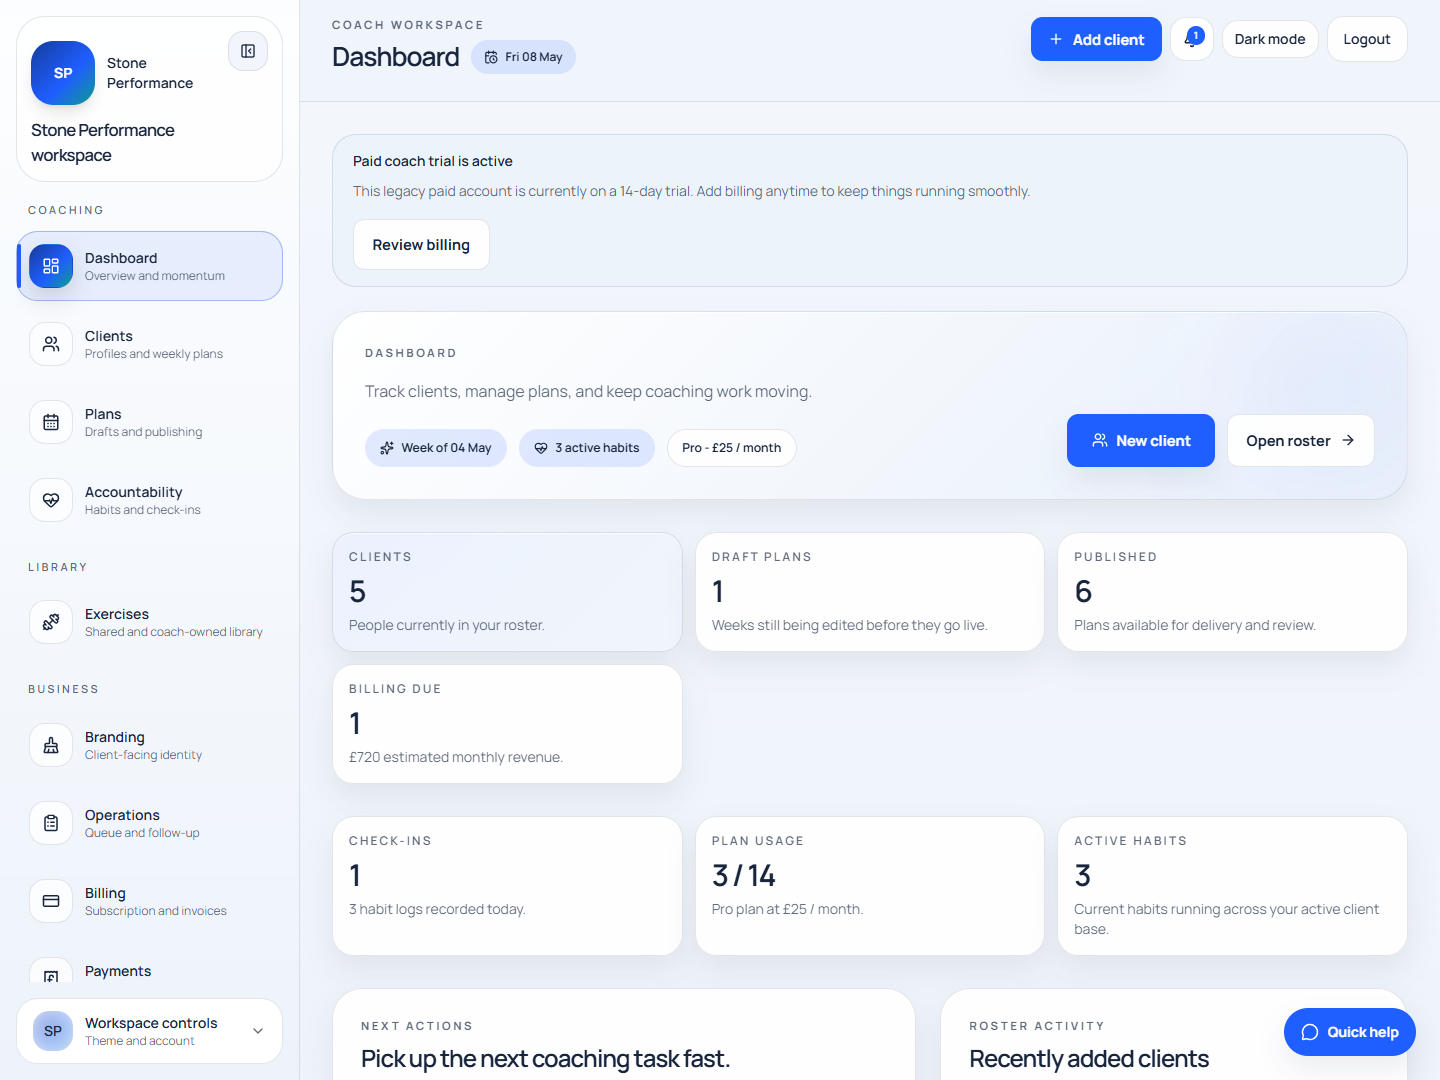Viewport: 1440px width, 1080px height.
Task: Select Week of 04 May chip
Action: click(436, 448)
